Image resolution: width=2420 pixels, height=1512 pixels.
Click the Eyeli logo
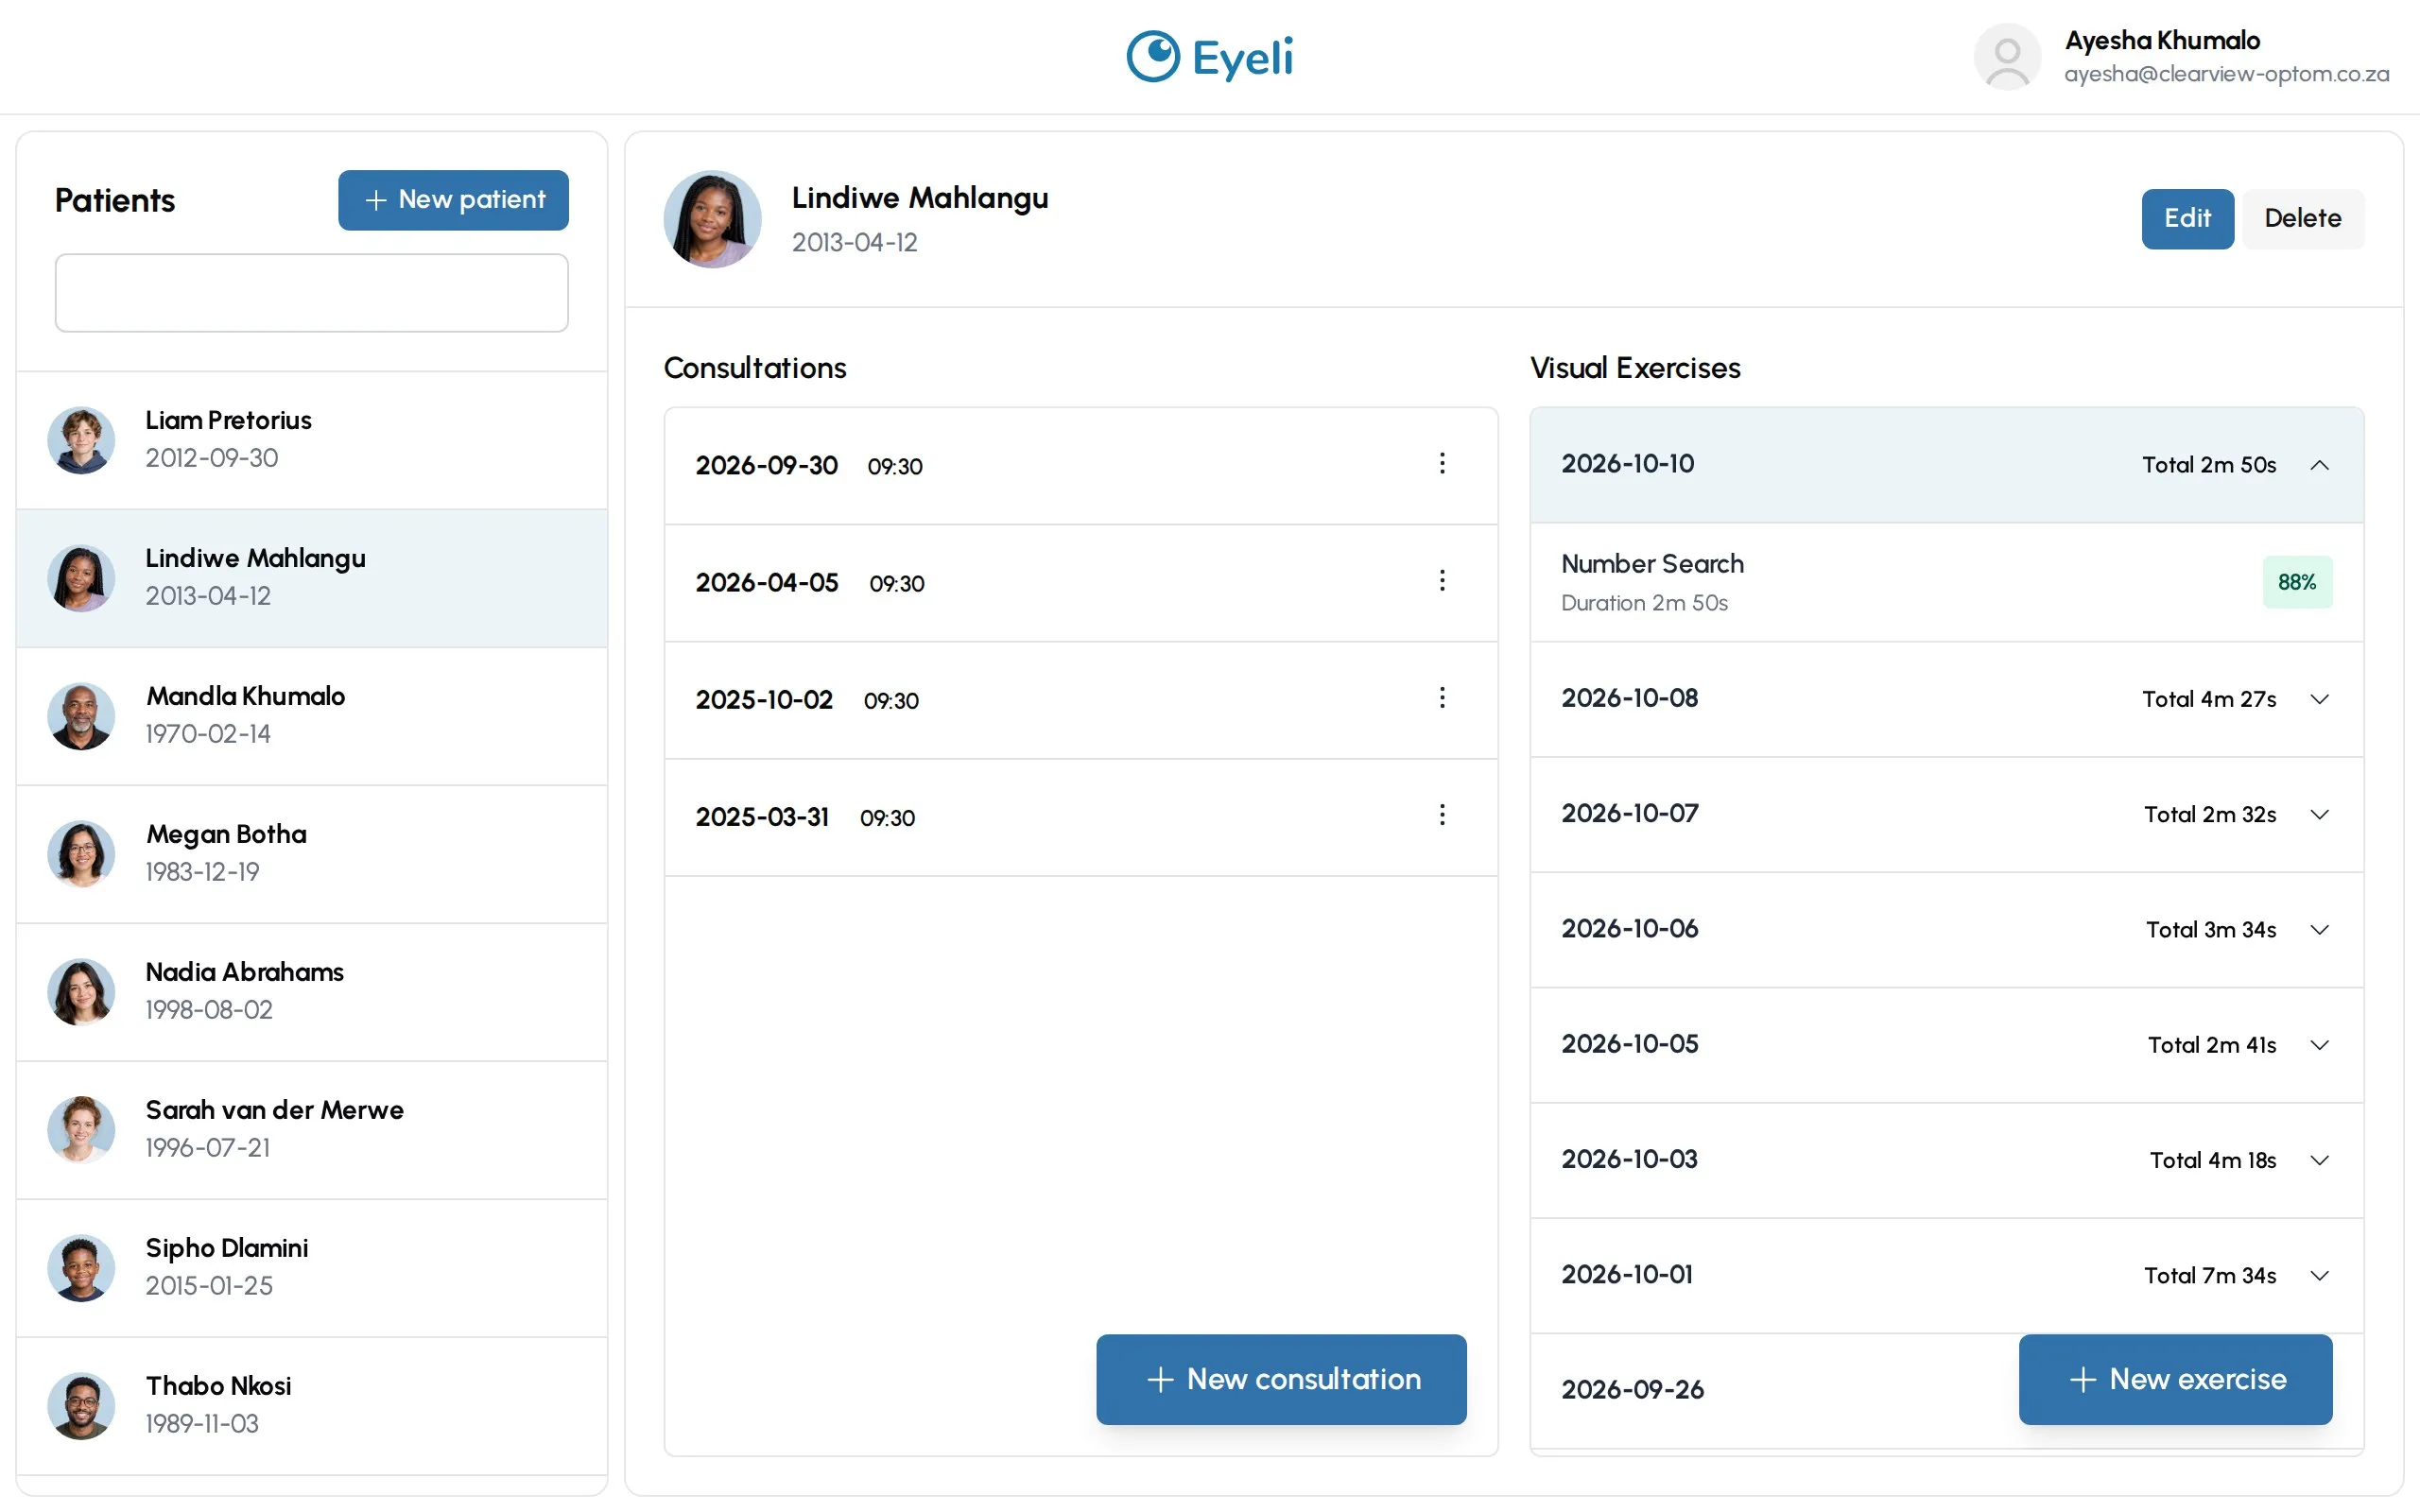pos(1210,57)
